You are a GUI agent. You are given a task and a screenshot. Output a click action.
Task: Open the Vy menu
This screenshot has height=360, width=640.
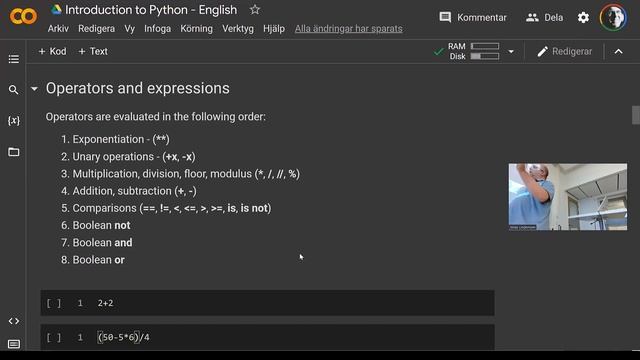129,29
